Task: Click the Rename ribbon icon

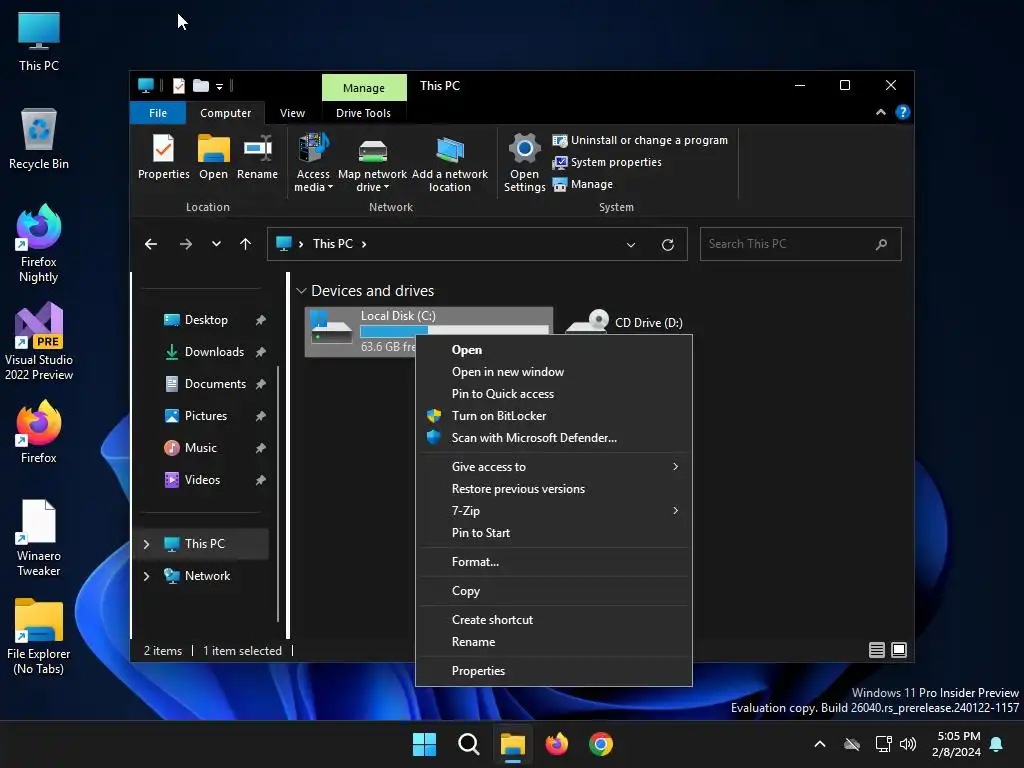Action: (257, 157)
